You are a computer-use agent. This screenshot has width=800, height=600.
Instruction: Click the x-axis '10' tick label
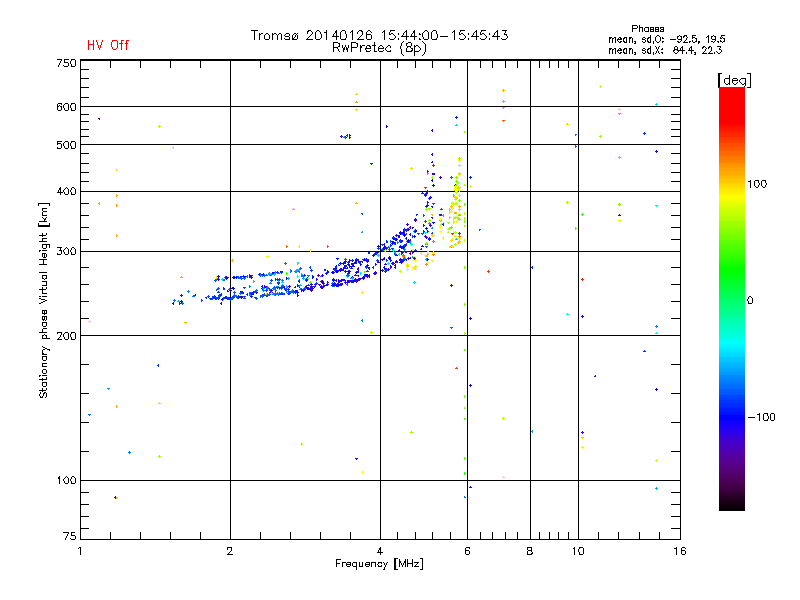578,551
